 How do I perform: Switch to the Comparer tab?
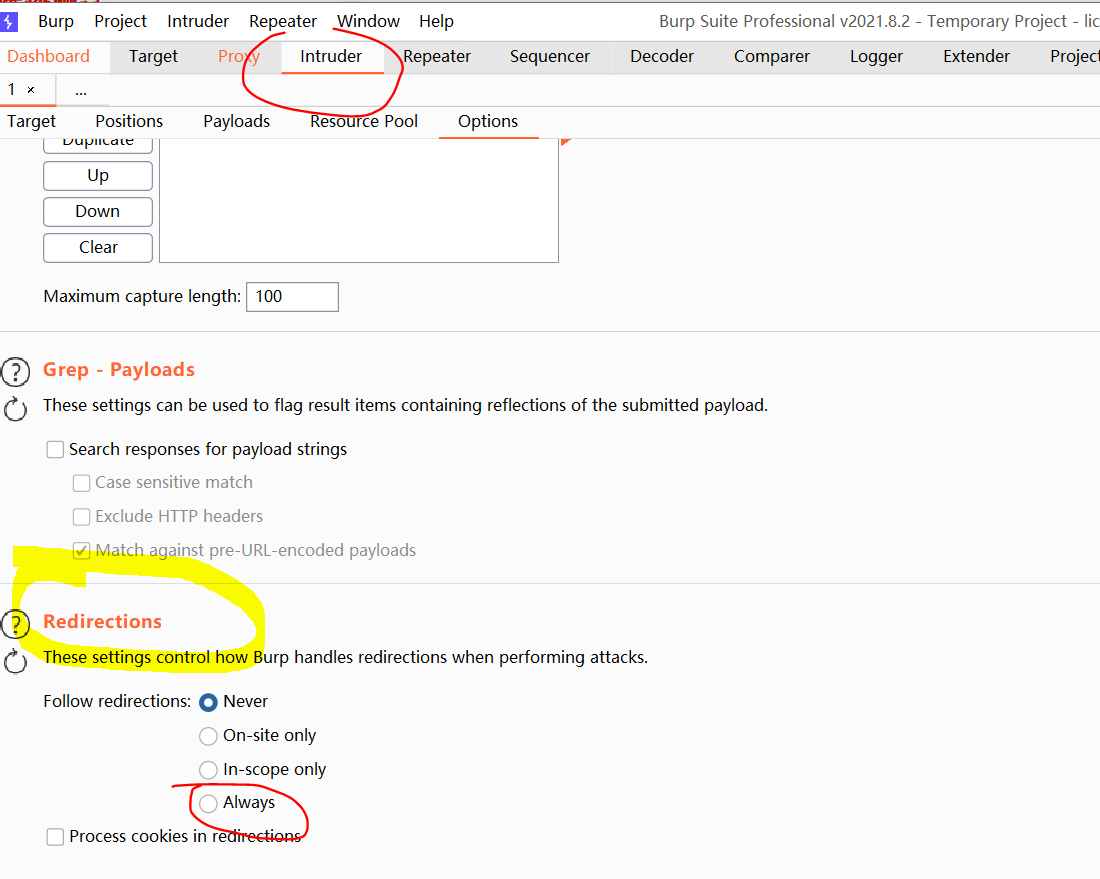point(772,56)
